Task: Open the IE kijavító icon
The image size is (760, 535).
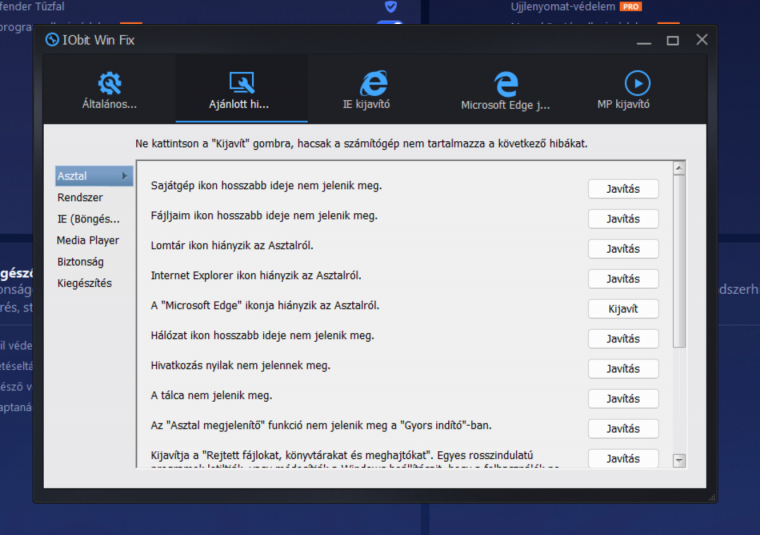Action: coord(373,83)
